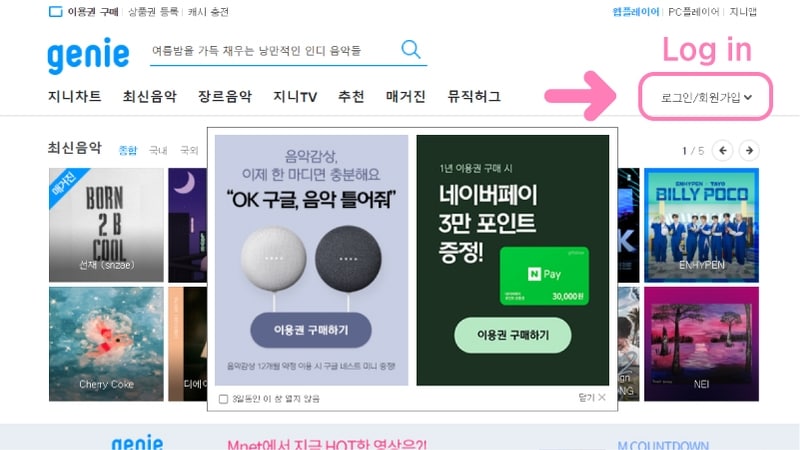
Task: Open the Cherry Coke album thumbnail
Action: tap(106, 344)
